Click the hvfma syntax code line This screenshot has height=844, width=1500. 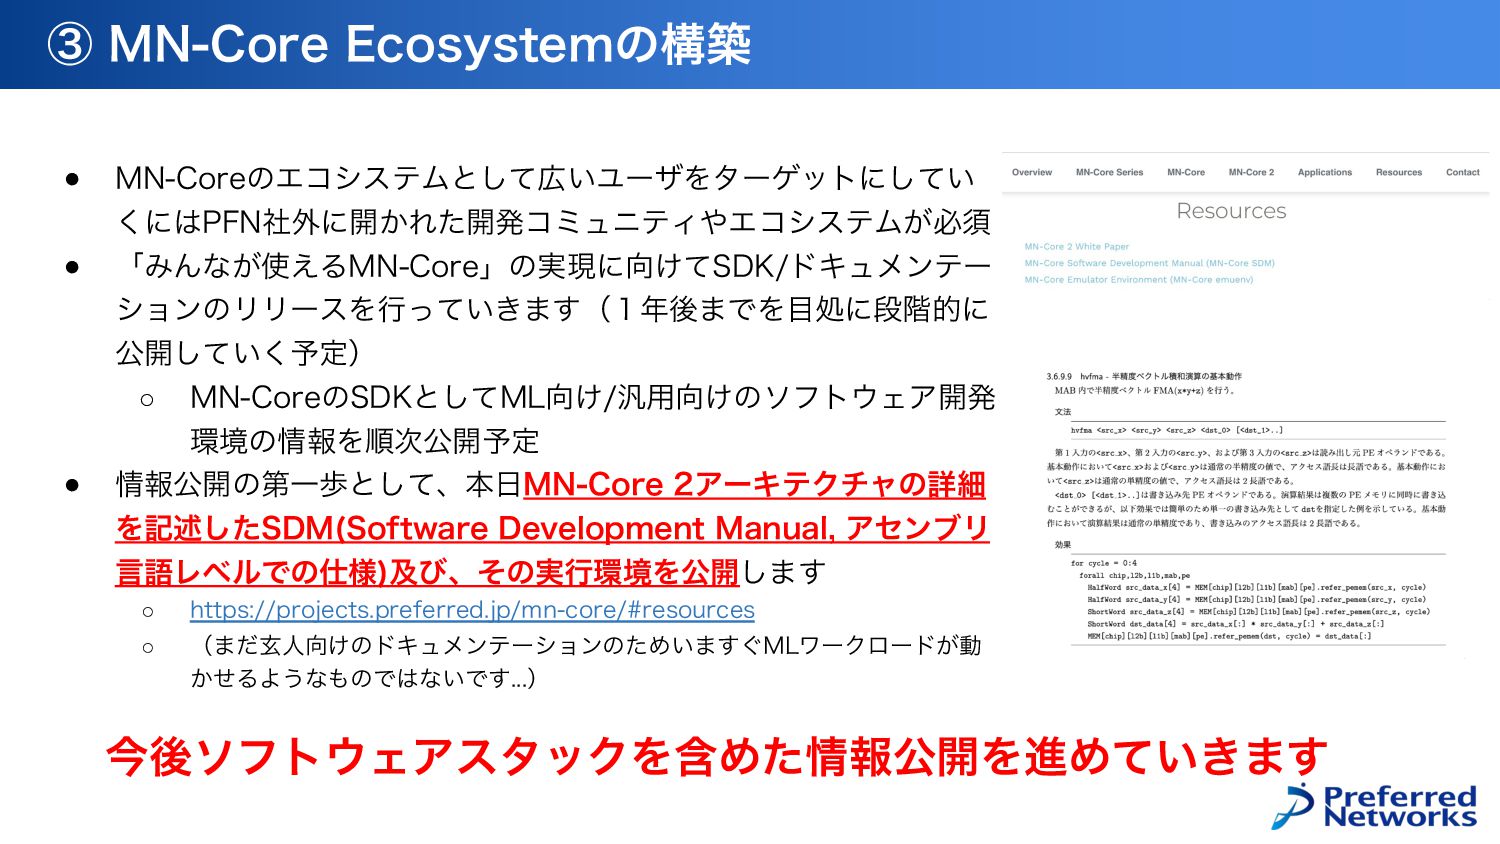(x=1176, y=430)
